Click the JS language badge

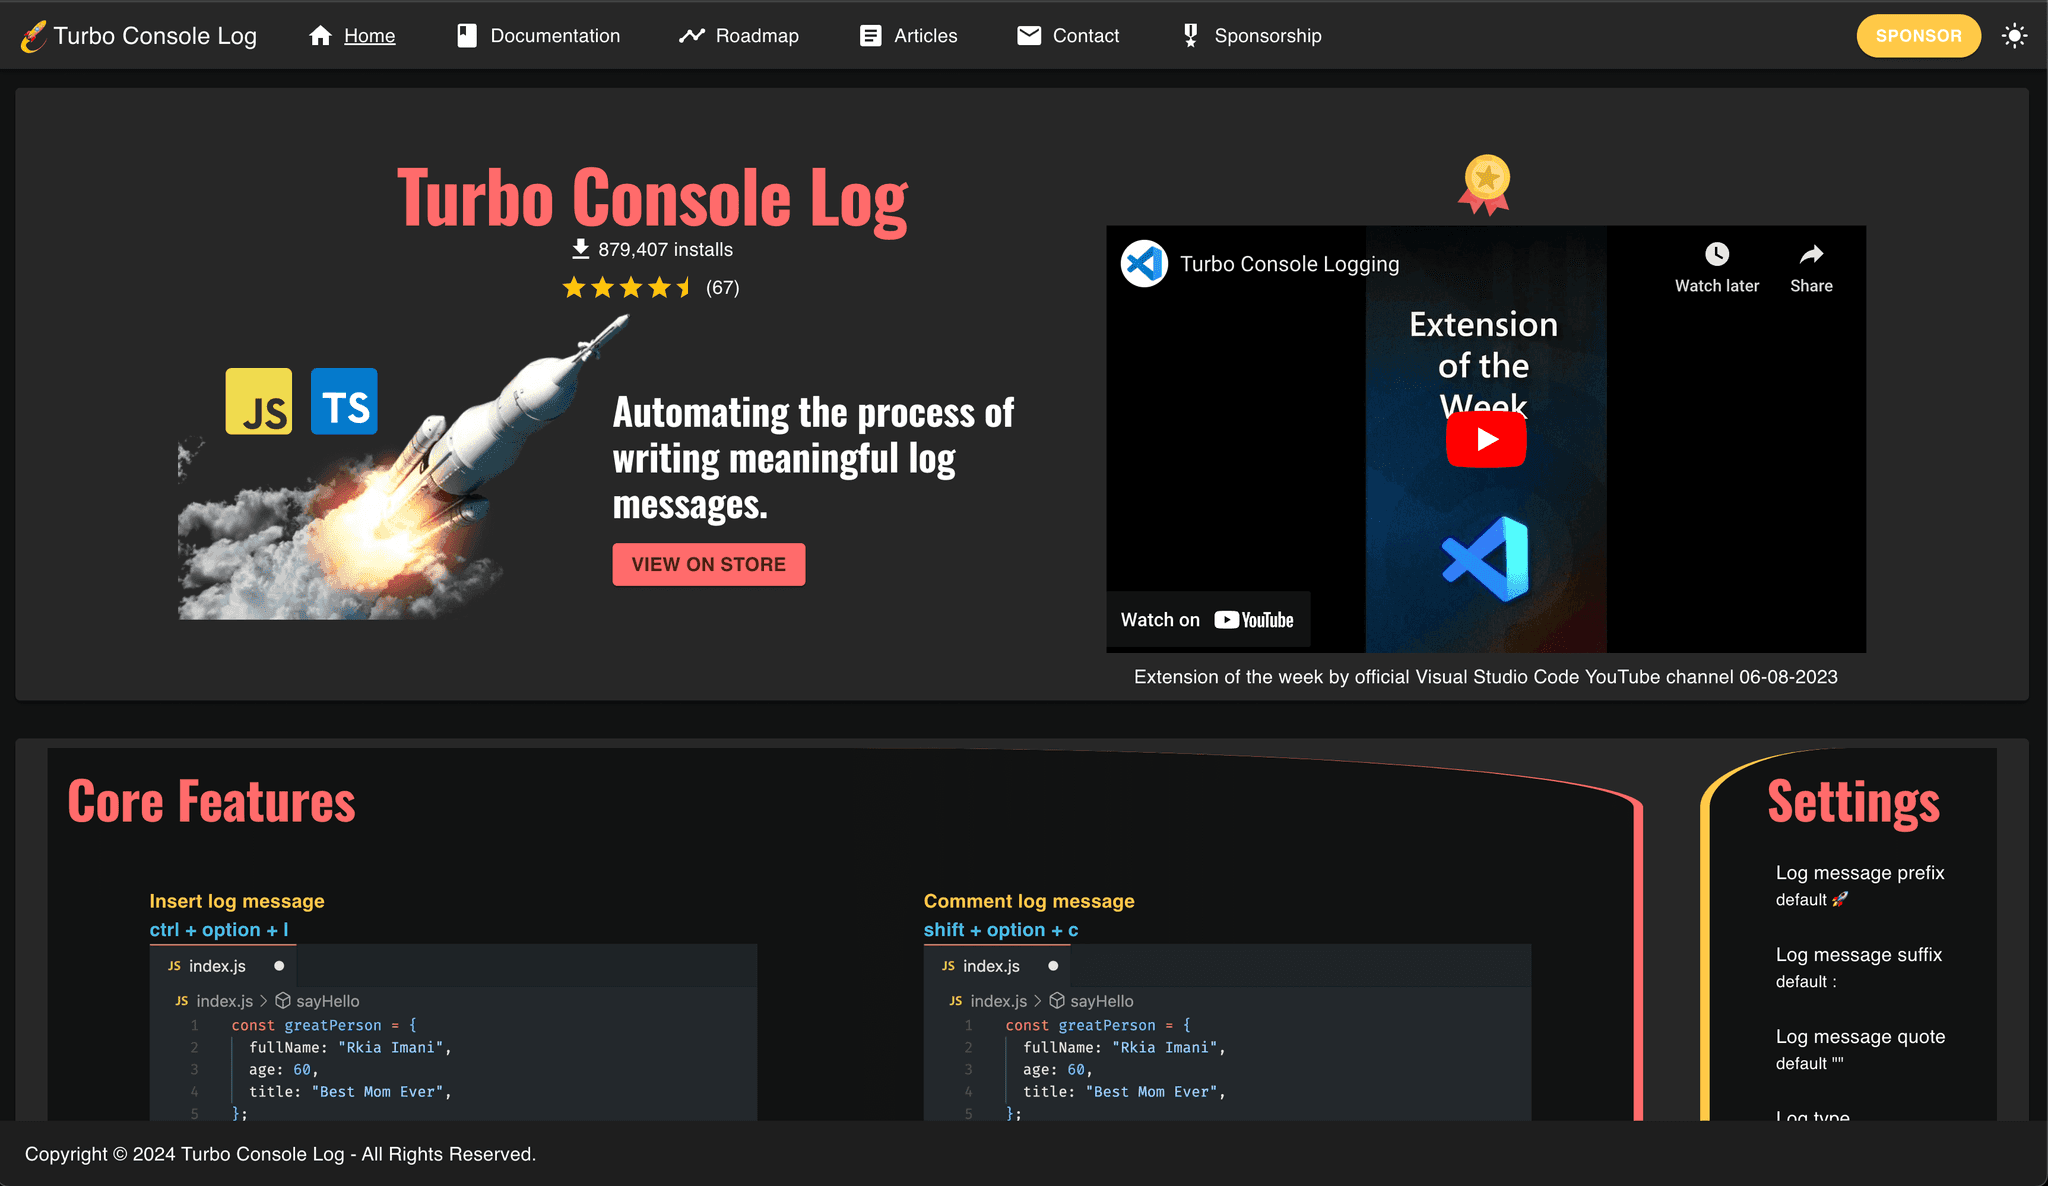258,401
